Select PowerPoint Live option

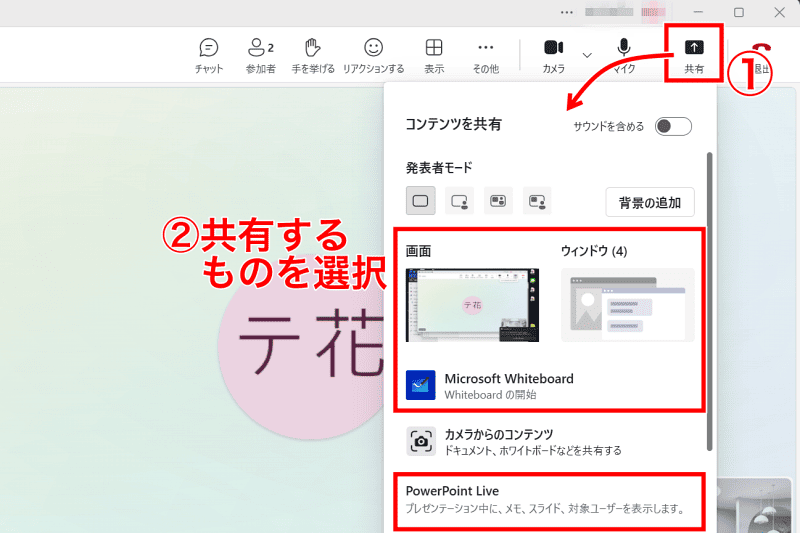pos(545,499)
